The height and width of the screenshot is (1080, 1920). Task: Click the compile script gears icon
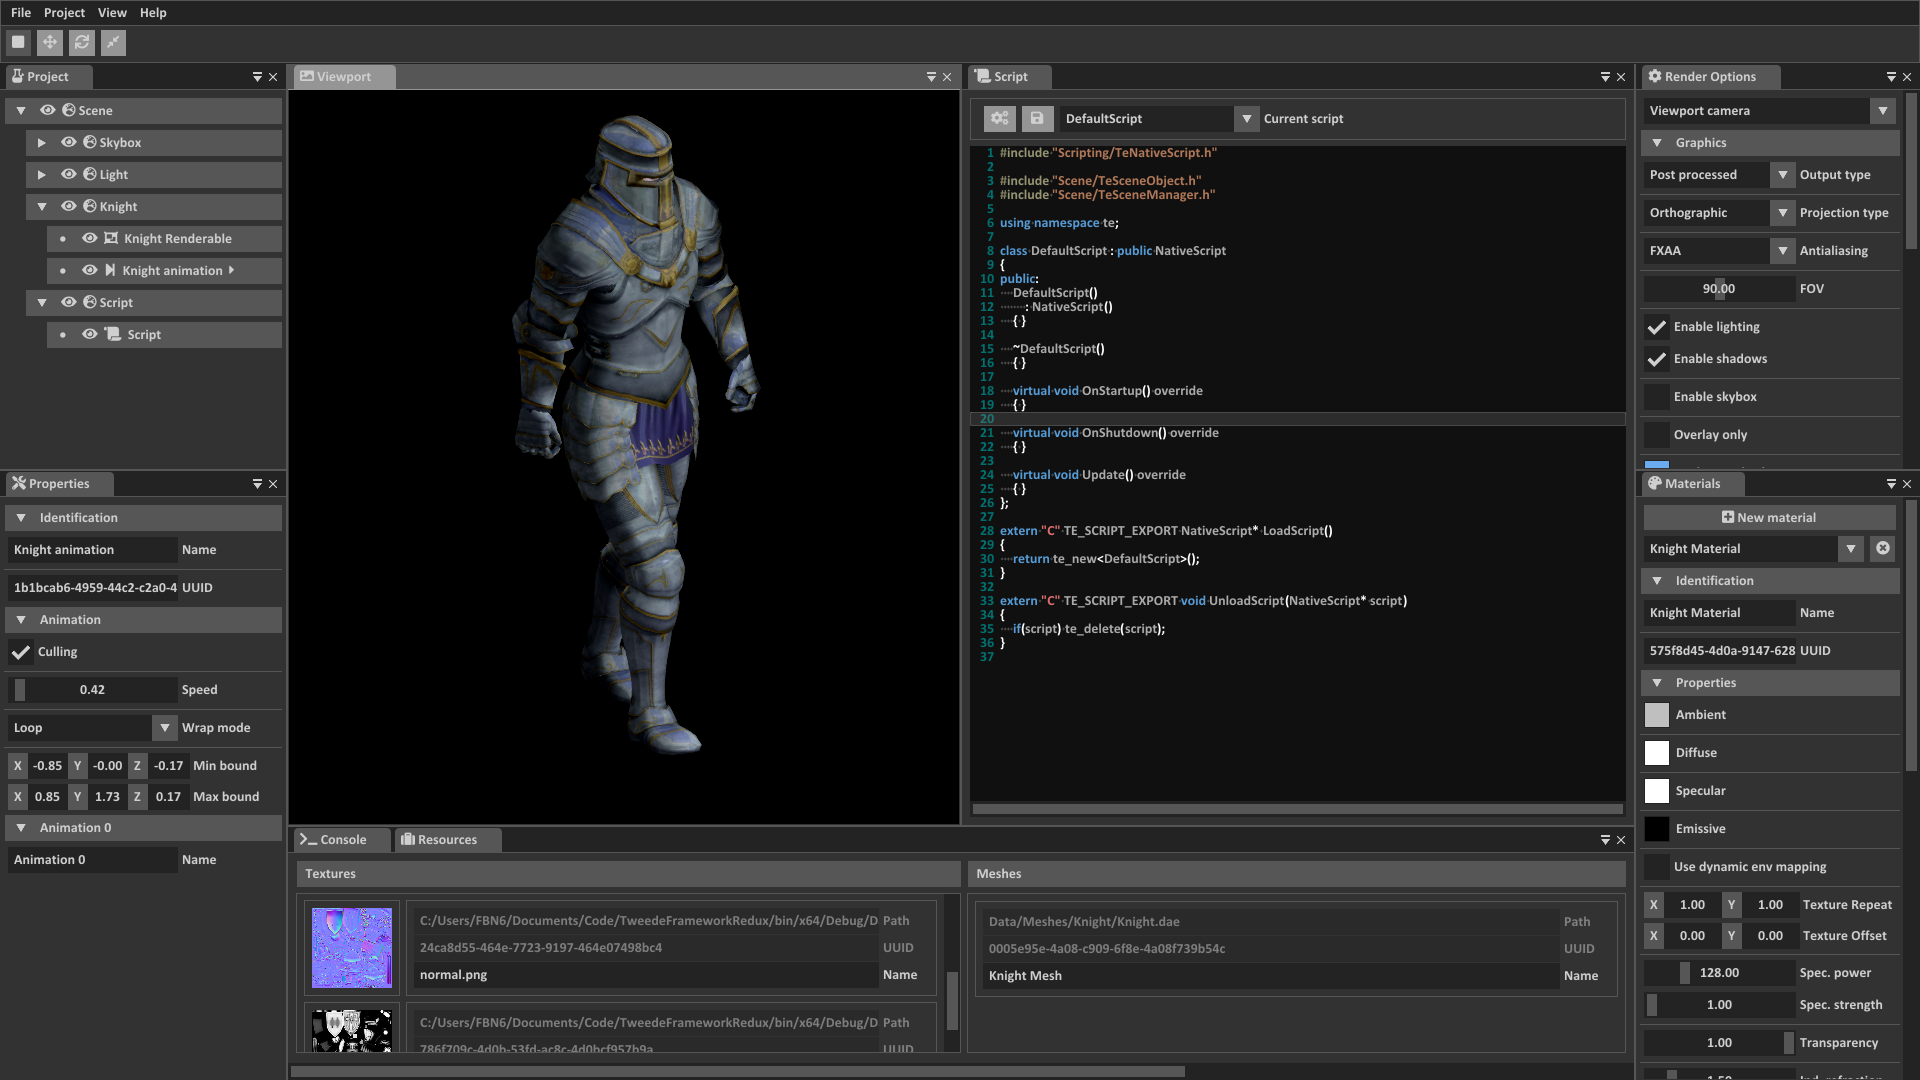point(999,118)
